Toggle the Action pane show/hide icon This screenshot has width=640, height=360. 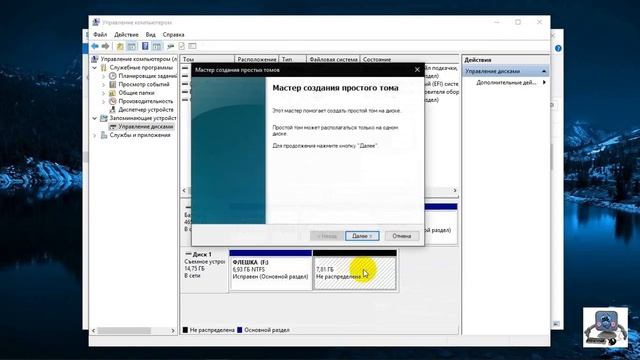[x=157, y=47]
